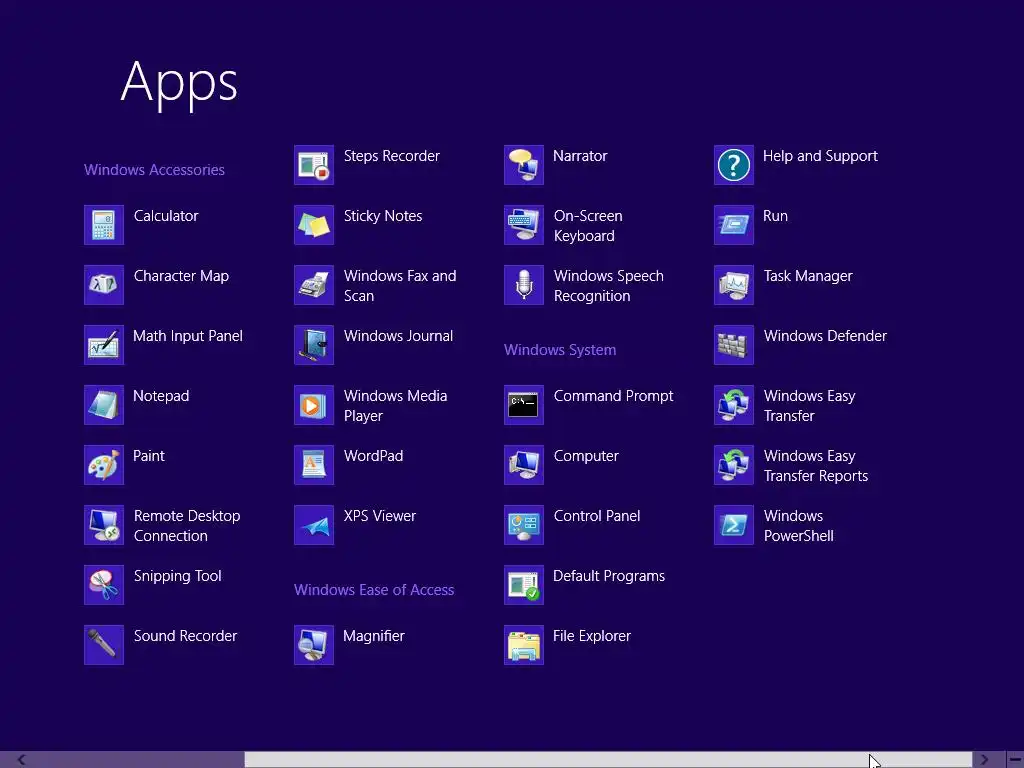Click the horizontal scrollbar thumb

click(x=609, y=760)
